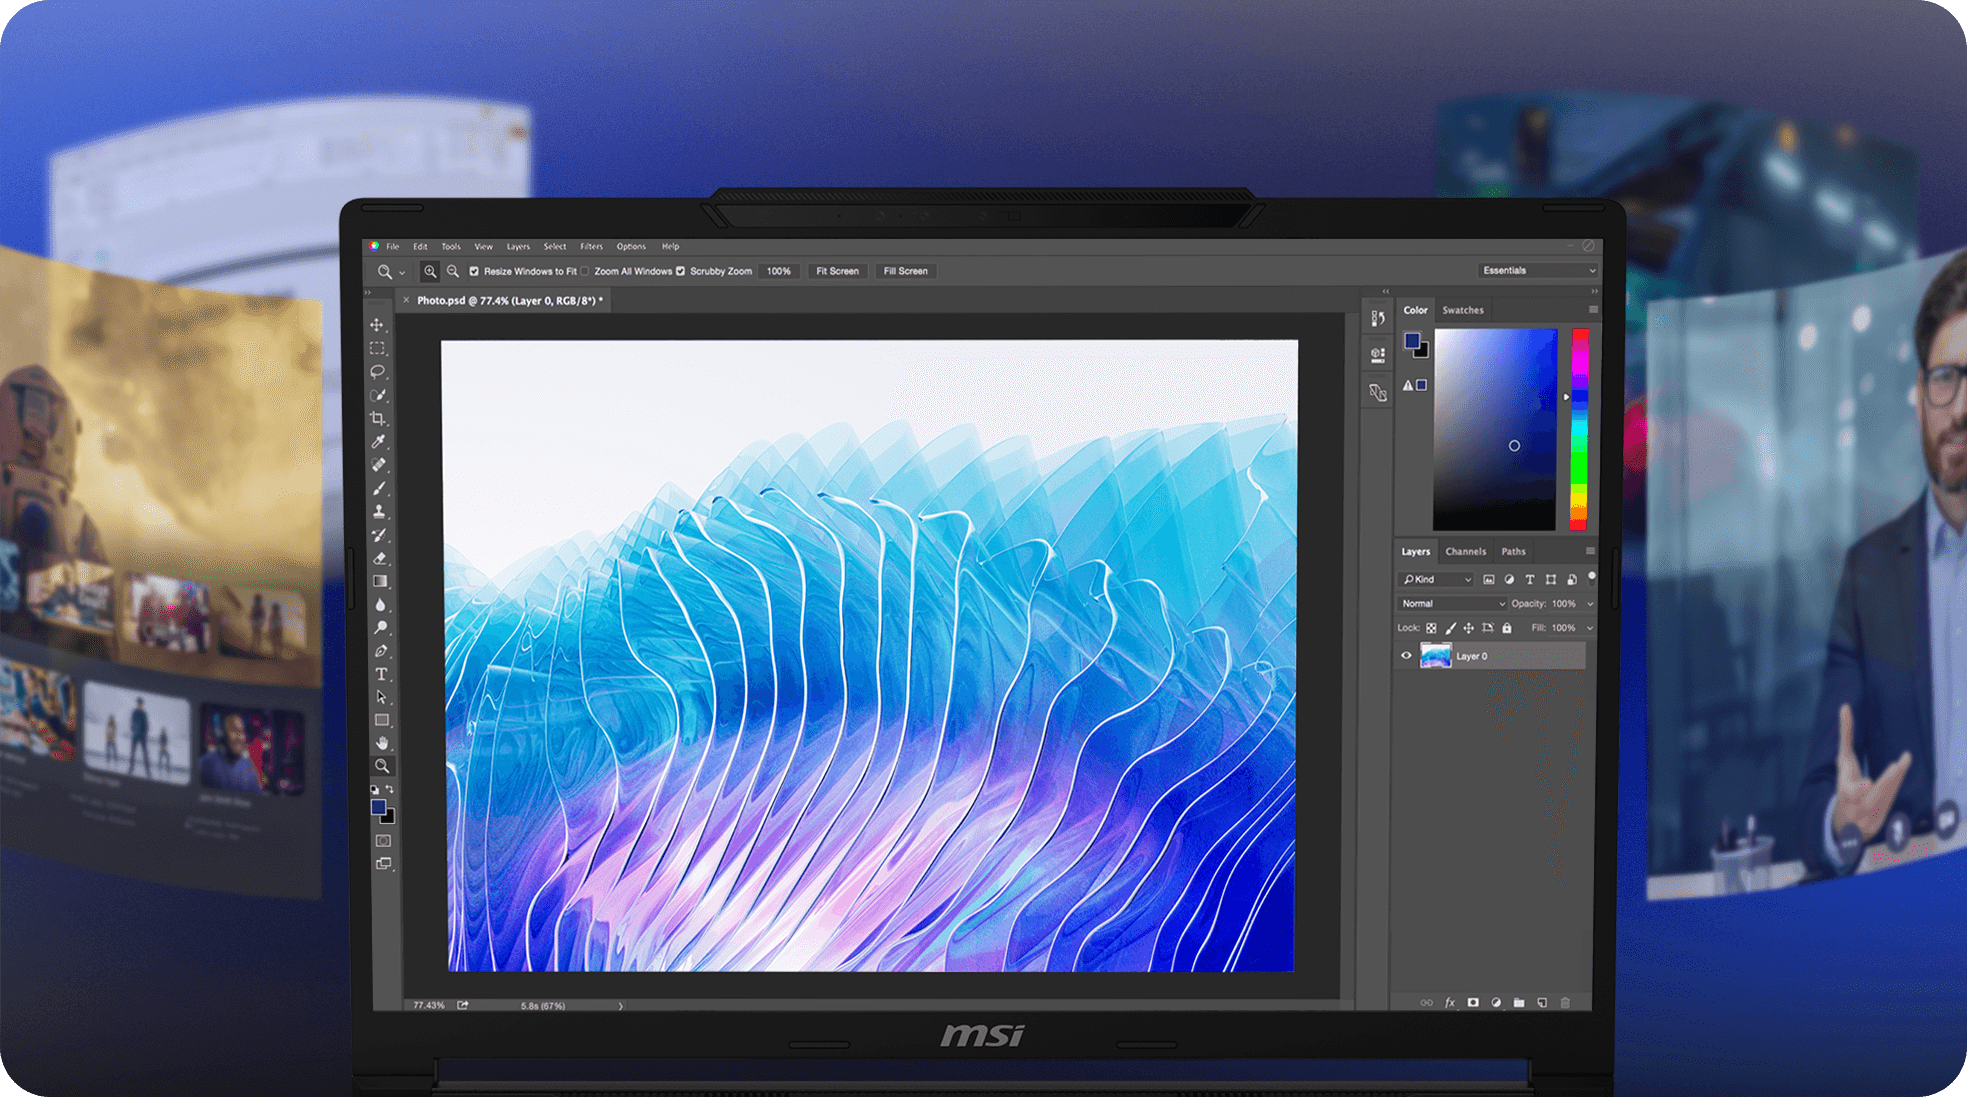Activate the Brush tool
Screen dimensions: 1967x1097
click(x=379, y=489)
